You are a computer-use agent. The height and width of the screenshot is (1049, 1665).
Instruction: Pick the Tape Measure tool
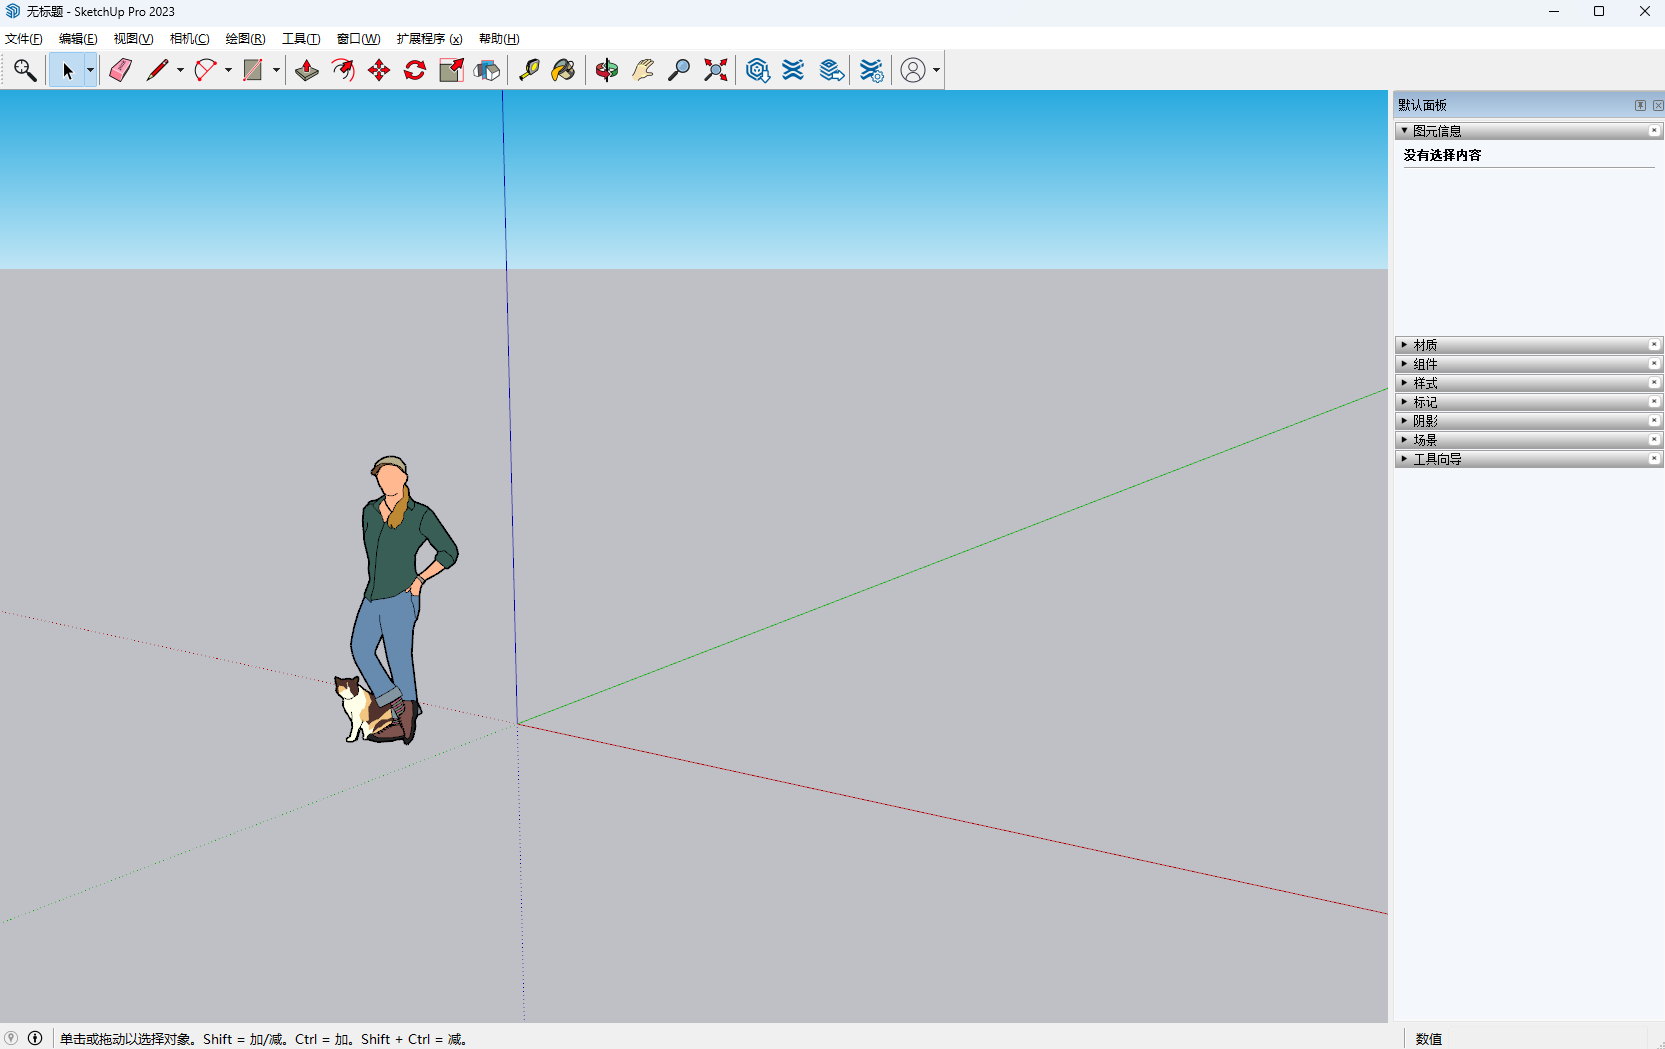click(529, 70)
